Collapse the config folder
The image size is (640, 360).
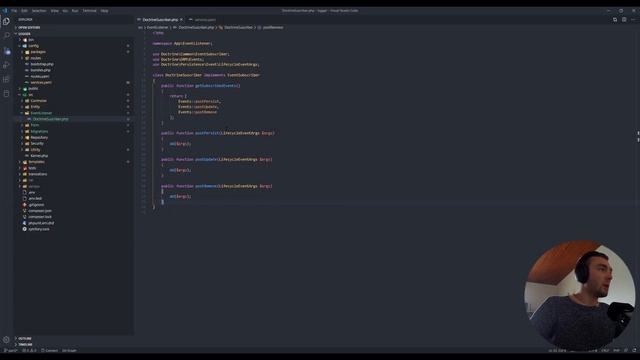click(x=33, y=46)
